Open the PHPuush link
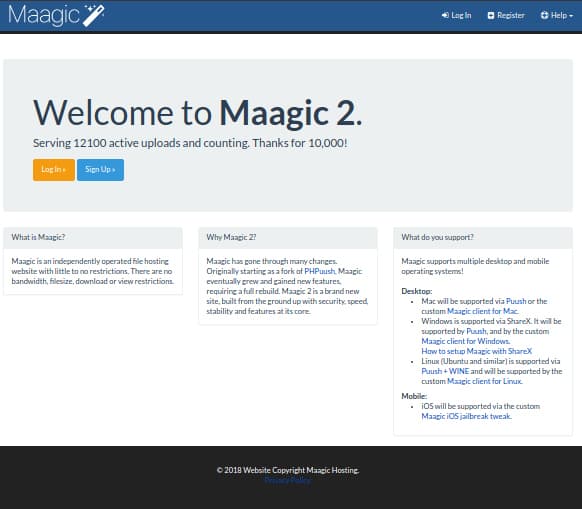 point(320,271)
